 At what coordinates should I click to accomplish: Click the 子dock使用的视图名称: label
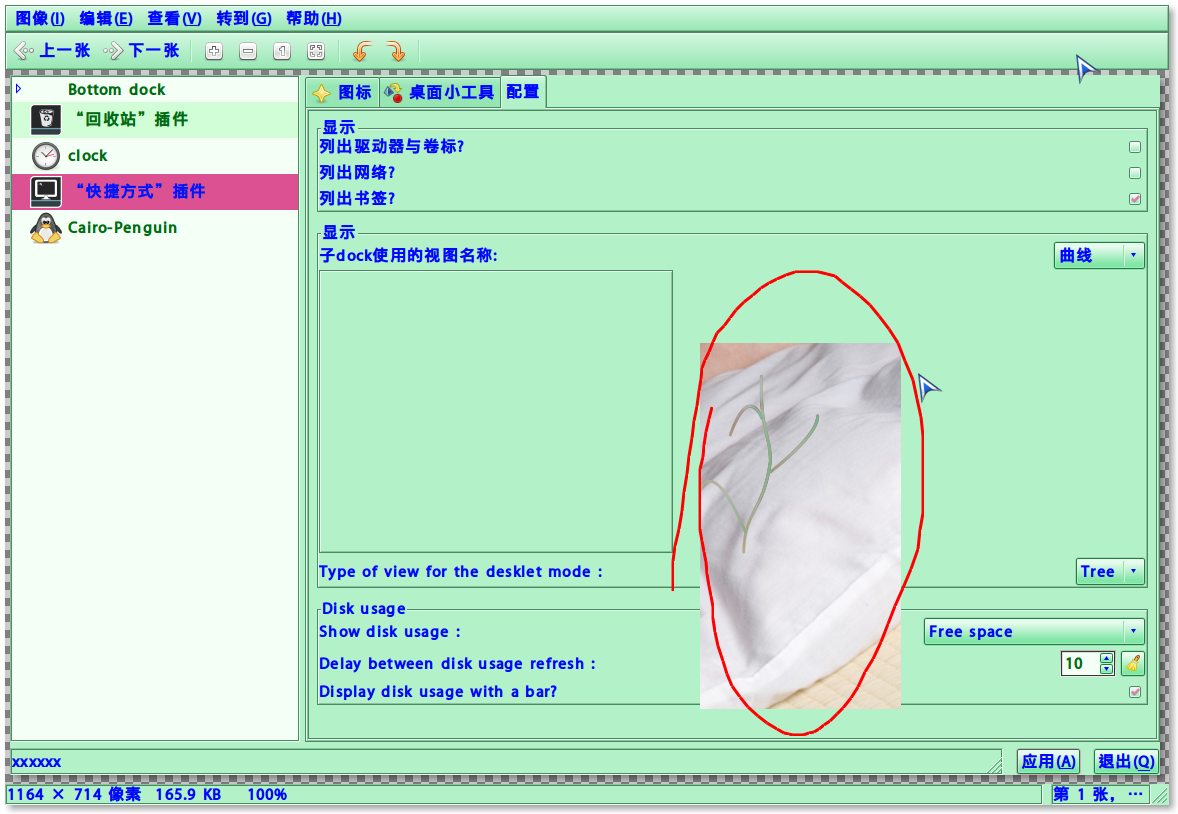pos(409,256)
